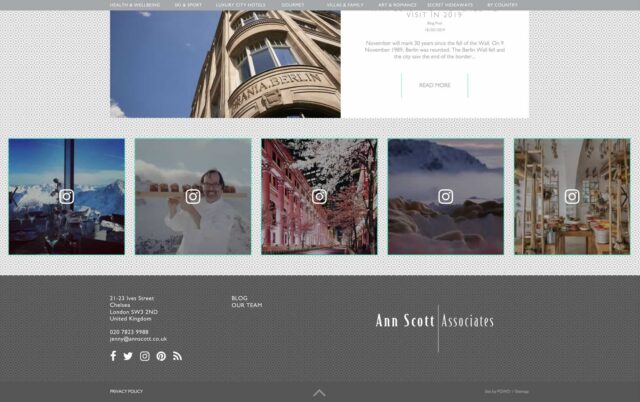The image size is (640, 402).
Task: Open Instagram post showing the chef
Action: click(x=193, y=196)
